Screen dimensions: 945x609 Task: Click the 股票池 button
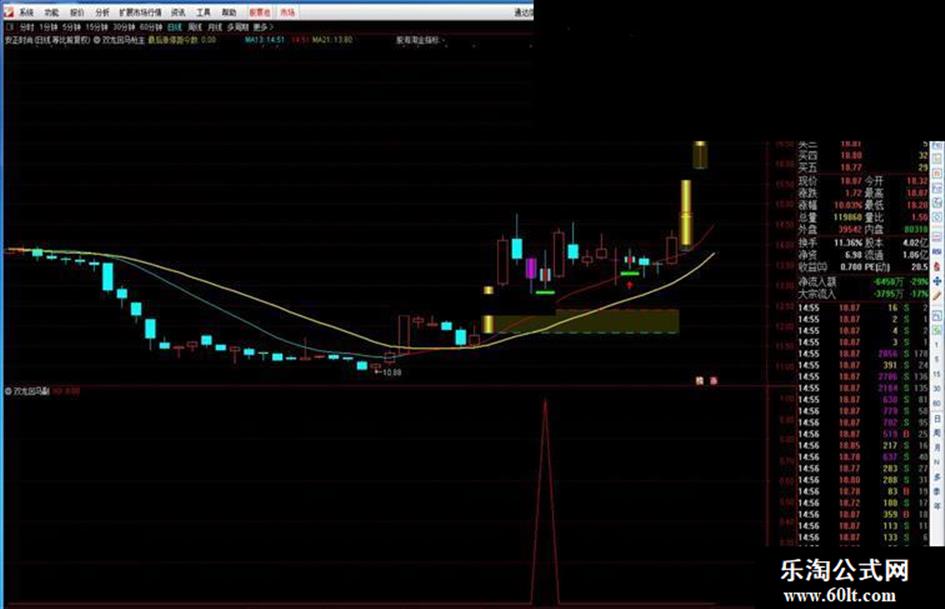click(260, 12)
